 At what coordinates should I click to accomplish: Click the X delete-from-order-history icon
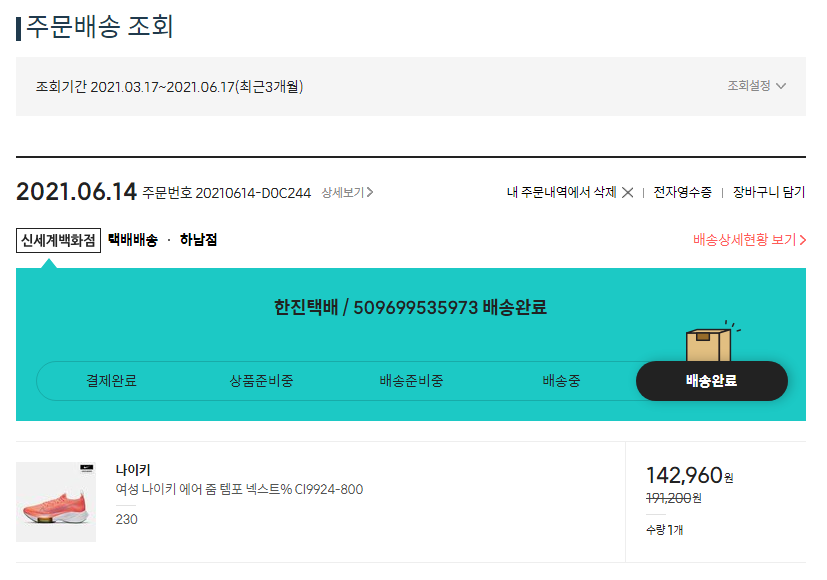tap(627, 192)
